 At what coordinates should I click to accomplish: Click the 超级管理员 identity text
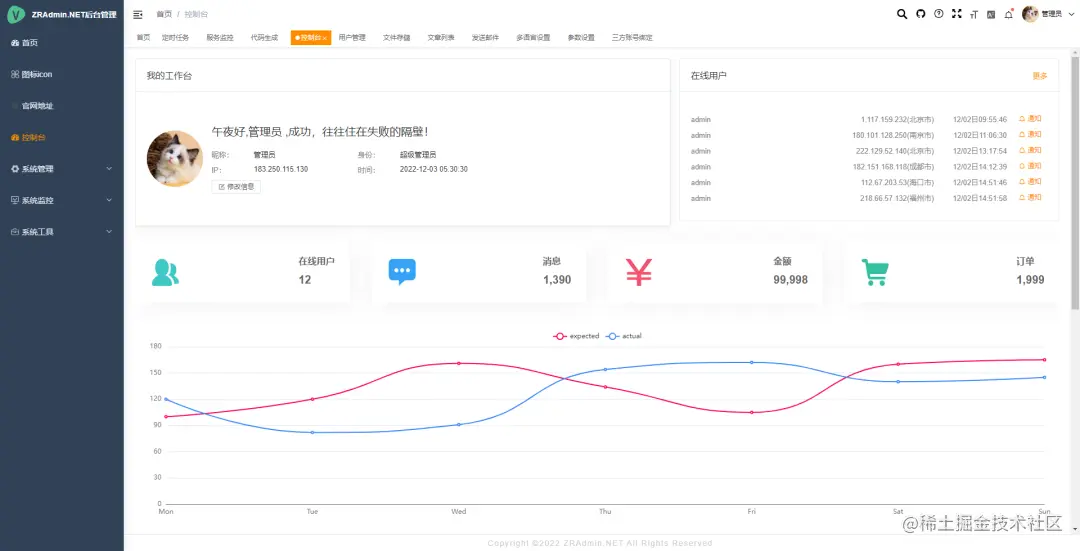pyautogui.click(x=418, y=155)
